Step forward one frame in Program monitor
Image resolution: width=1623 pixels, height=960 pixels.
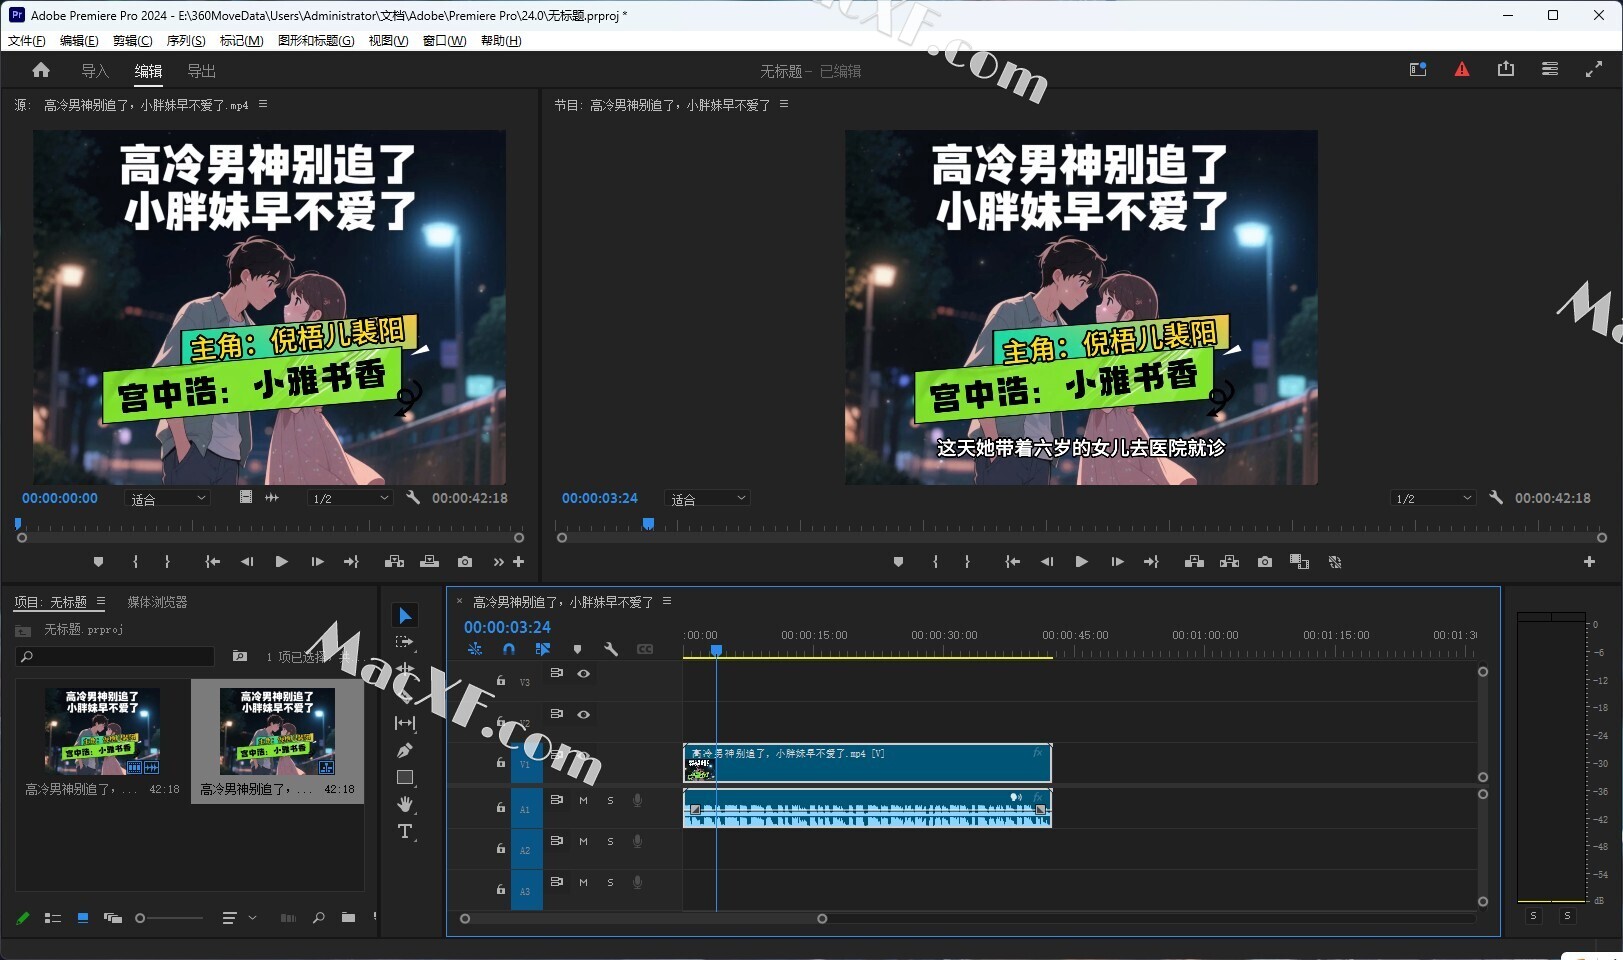1117,562
